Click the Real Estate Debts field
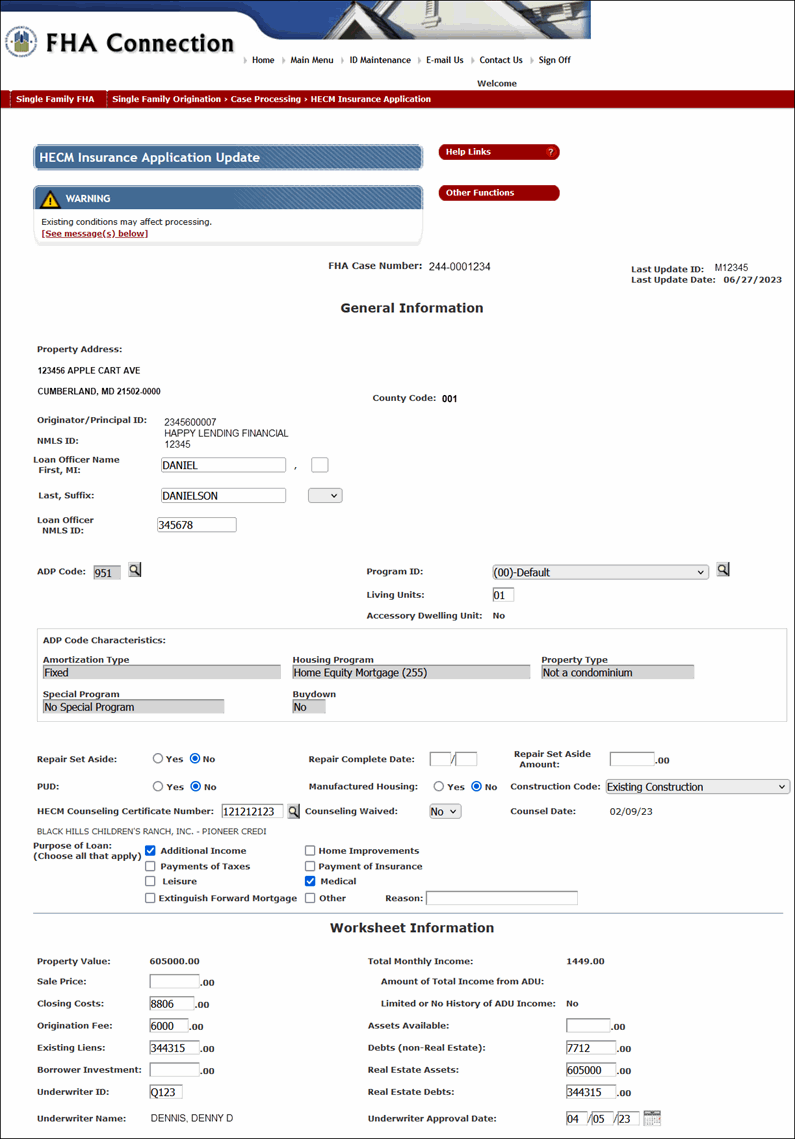 point(591,1092)
